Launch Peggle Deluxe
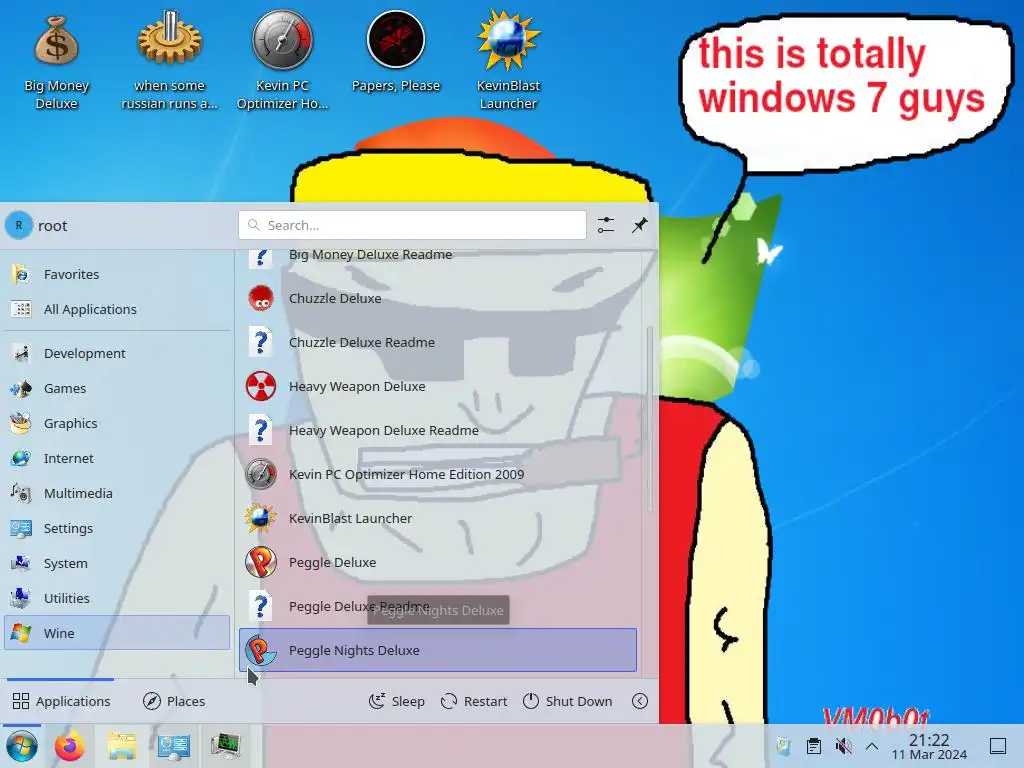The height and width of the screenshot is (768, 1024). coord(438,562)
